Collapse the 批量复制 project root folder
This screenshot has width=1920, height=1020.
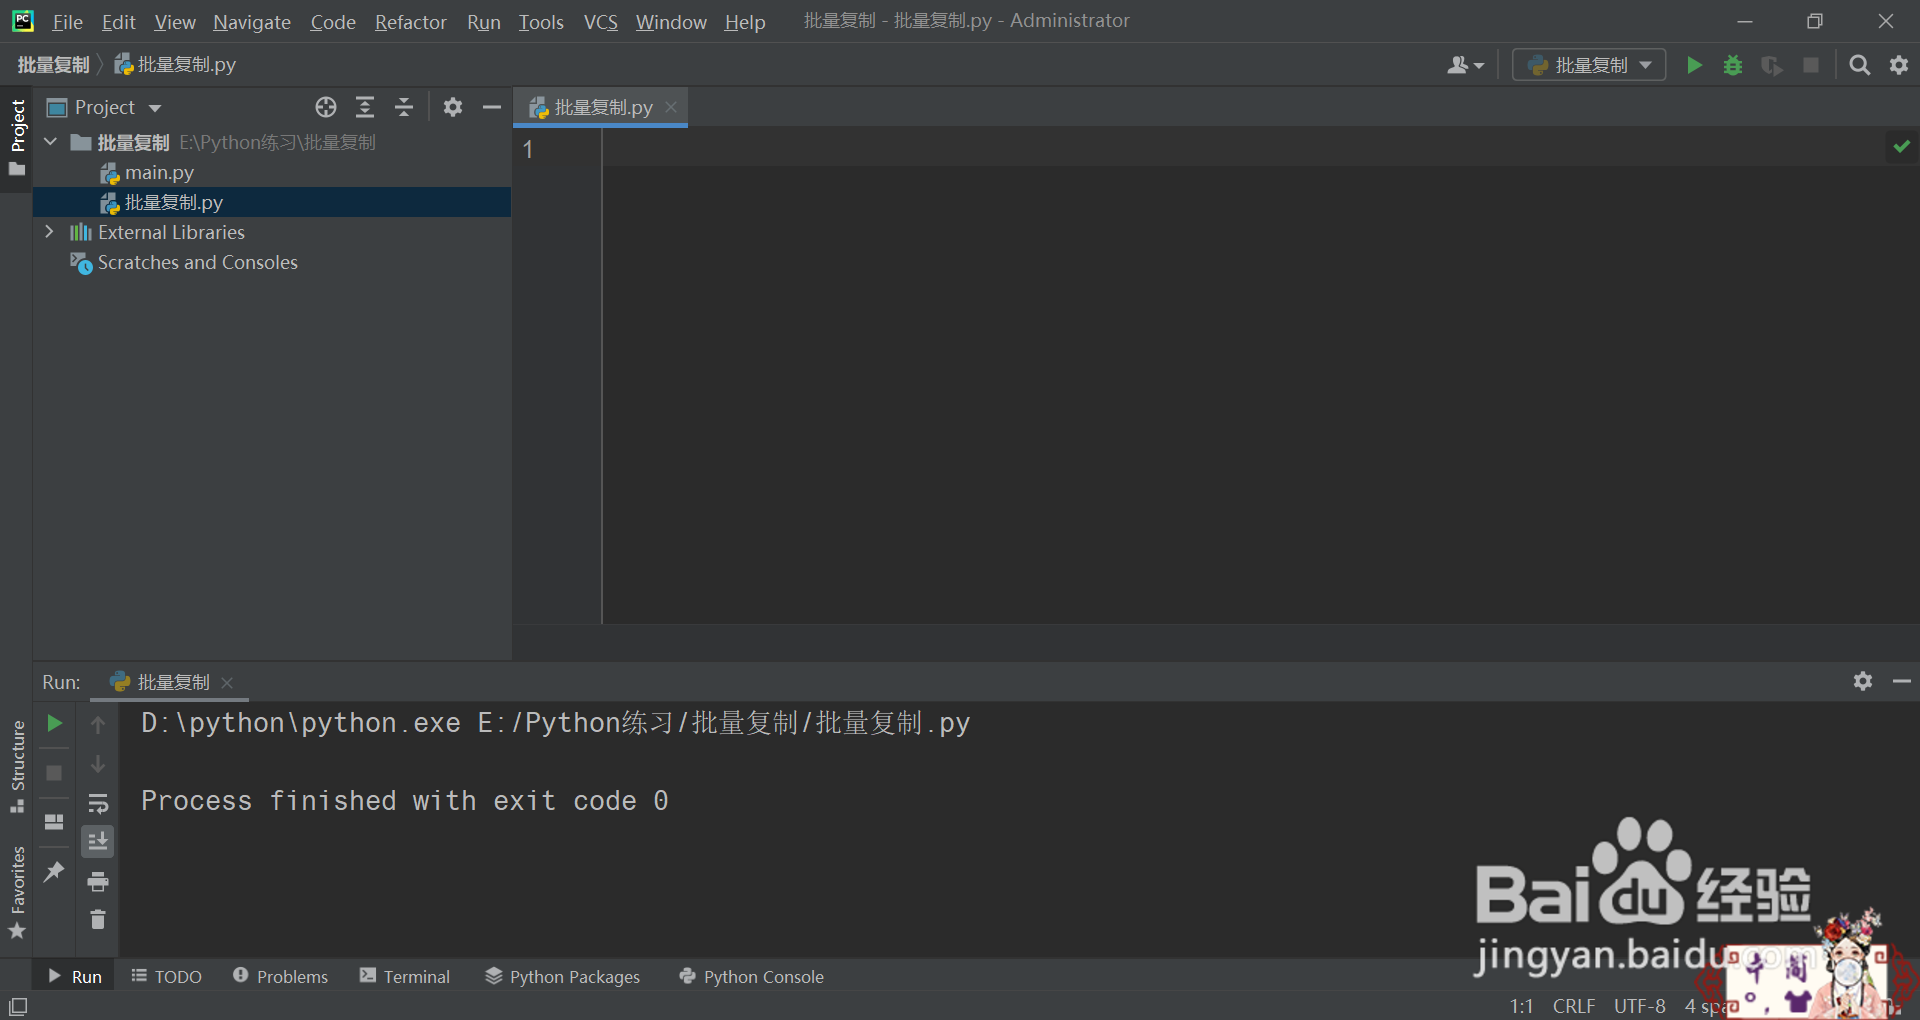coord(50,142)
